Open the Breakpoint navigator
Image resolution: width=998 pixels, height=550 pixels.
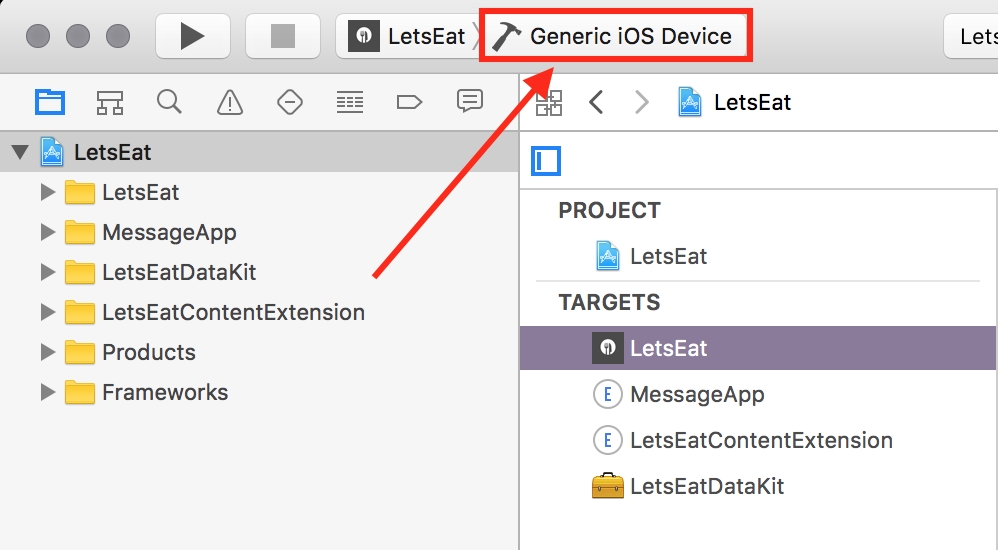pos(409,102)
